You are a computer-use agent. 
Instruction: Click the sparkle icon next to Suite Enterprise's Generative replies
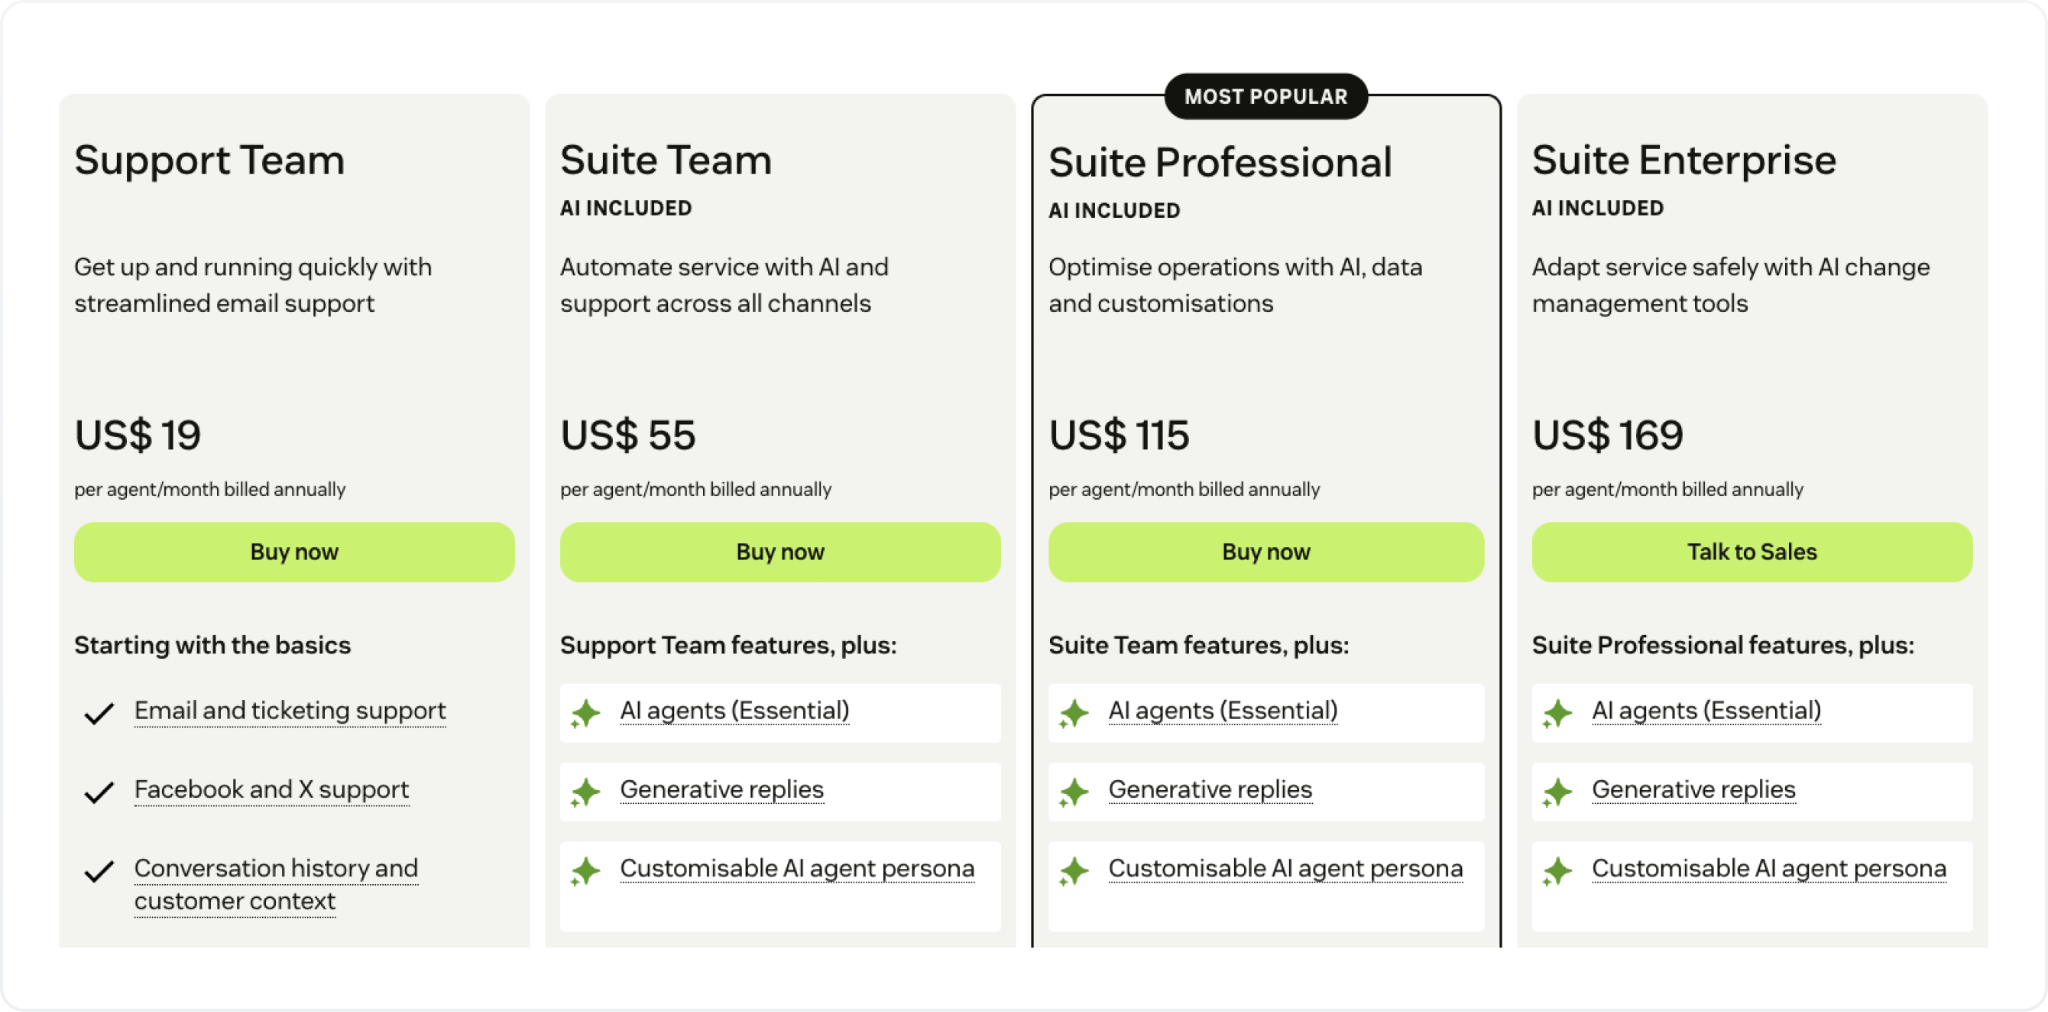1558,791
